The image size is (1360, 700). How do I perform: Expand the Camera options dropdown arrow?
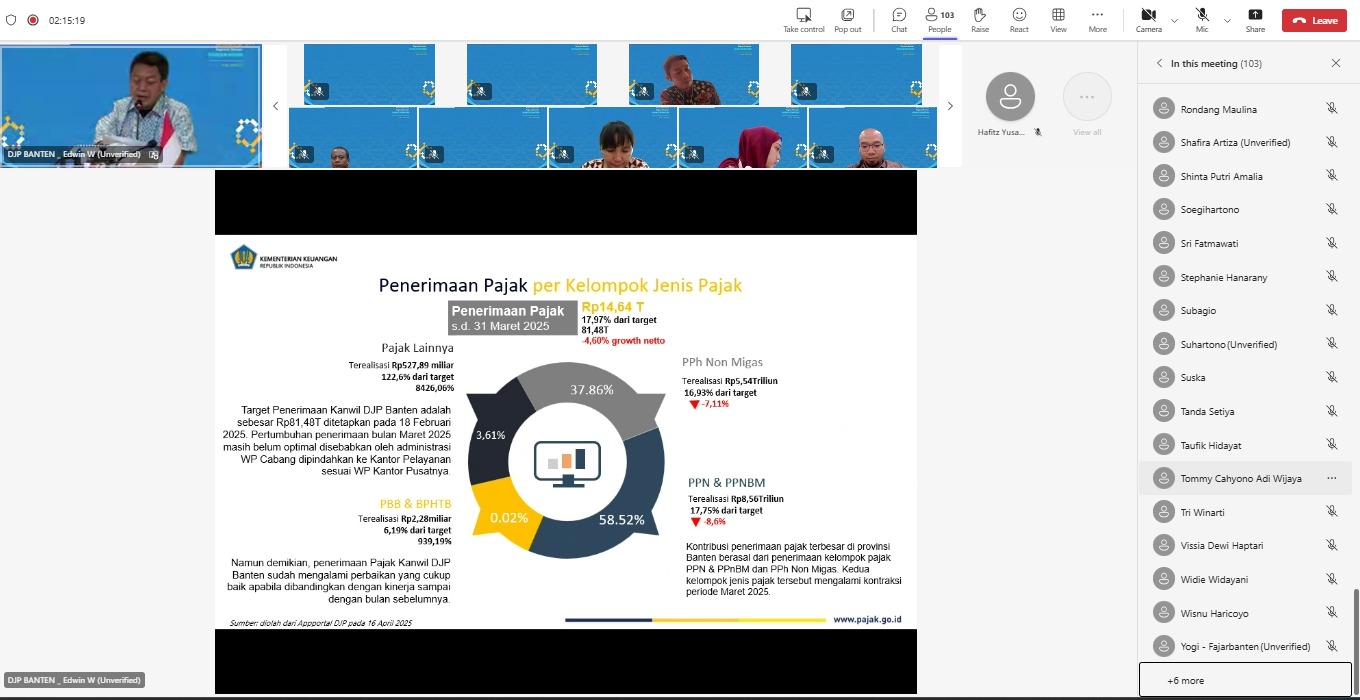1174,20
